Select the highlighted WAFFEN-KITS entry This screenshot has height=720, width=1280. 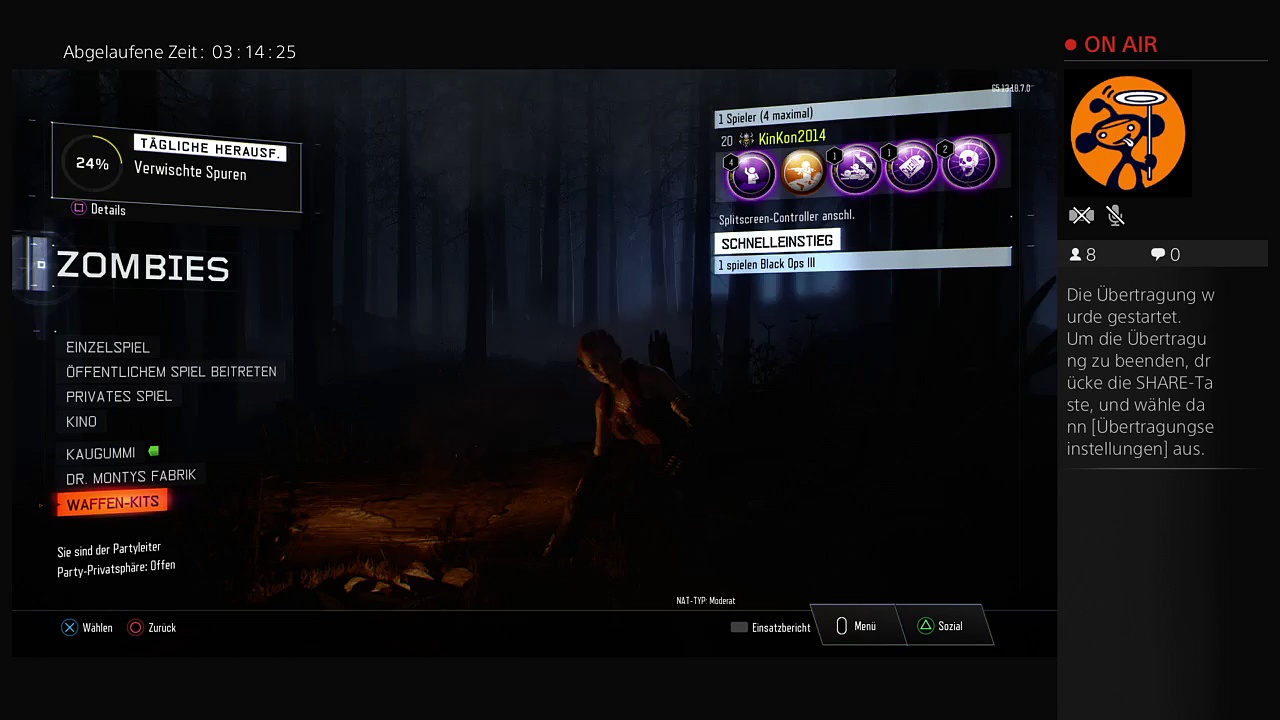point(112,503)
